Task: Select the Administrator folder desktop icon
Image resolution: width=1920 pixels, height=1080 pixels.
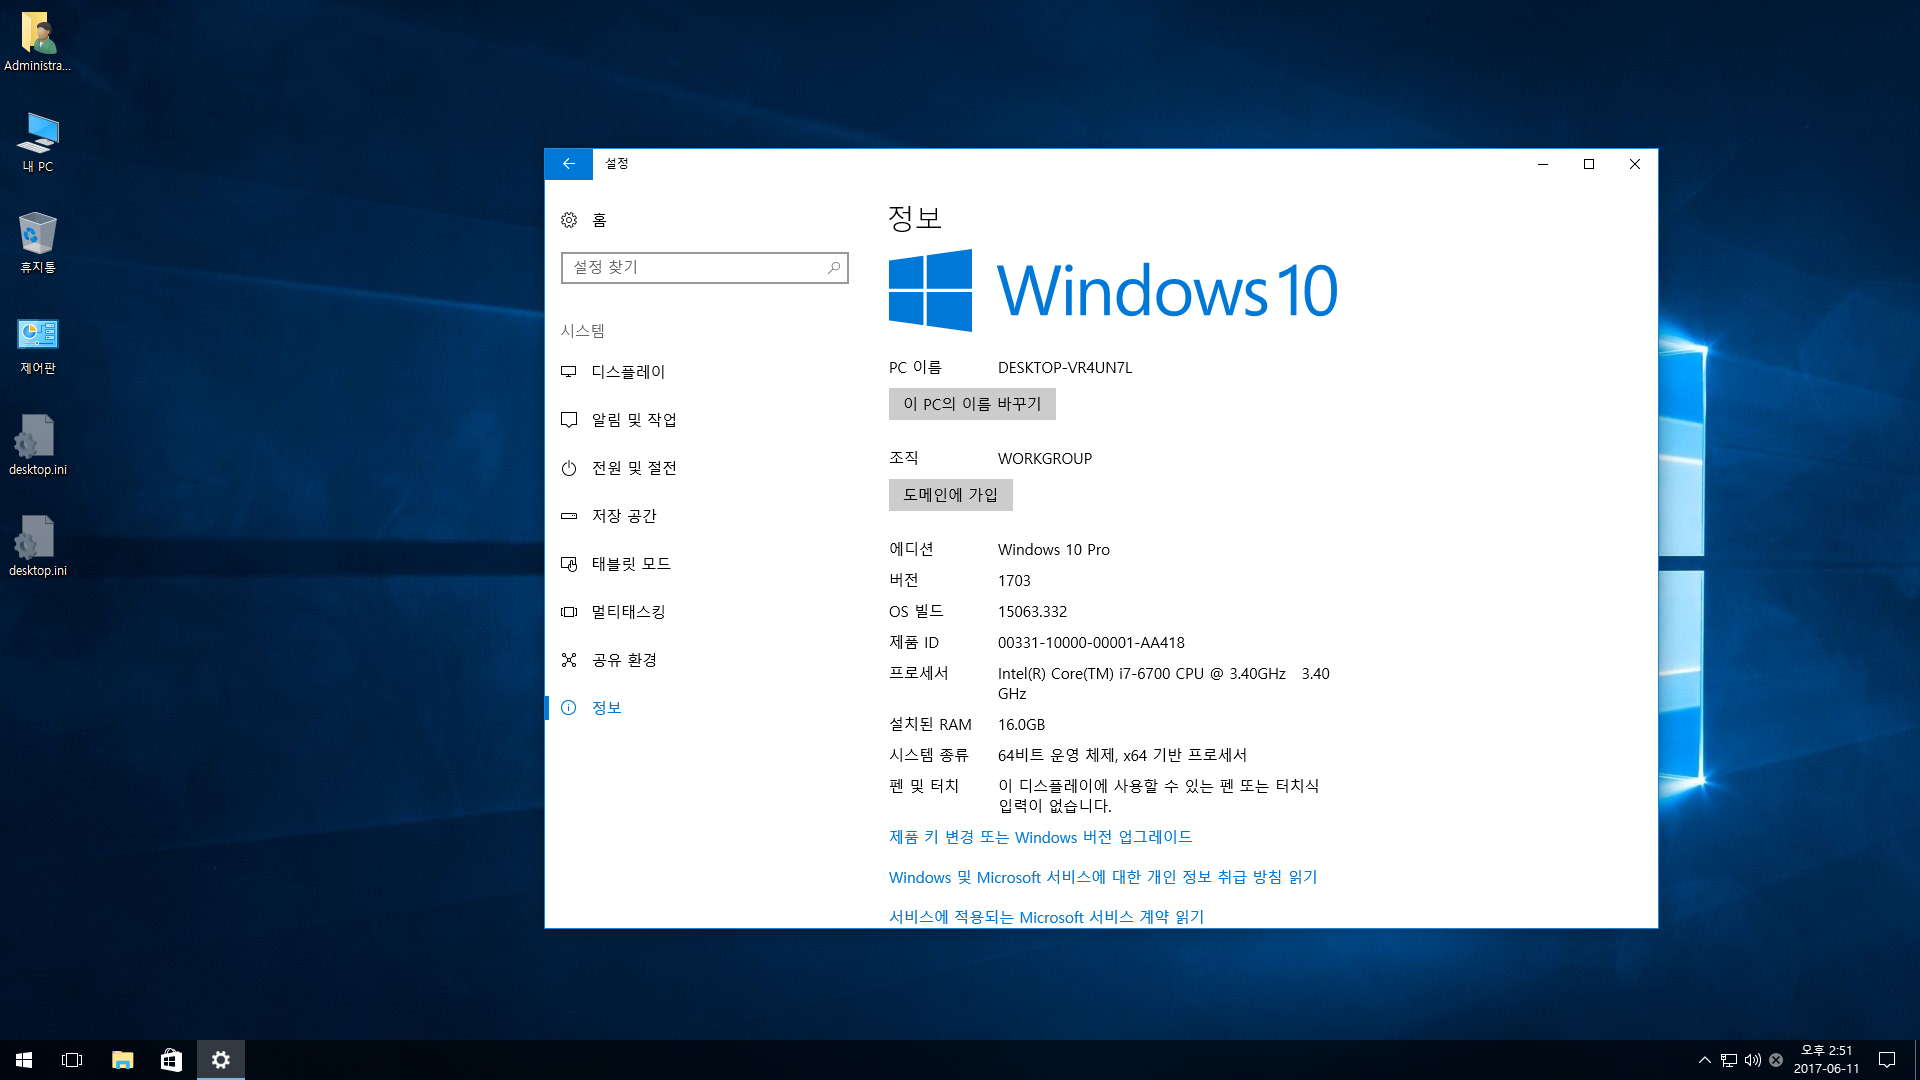Action: [38, 42]
